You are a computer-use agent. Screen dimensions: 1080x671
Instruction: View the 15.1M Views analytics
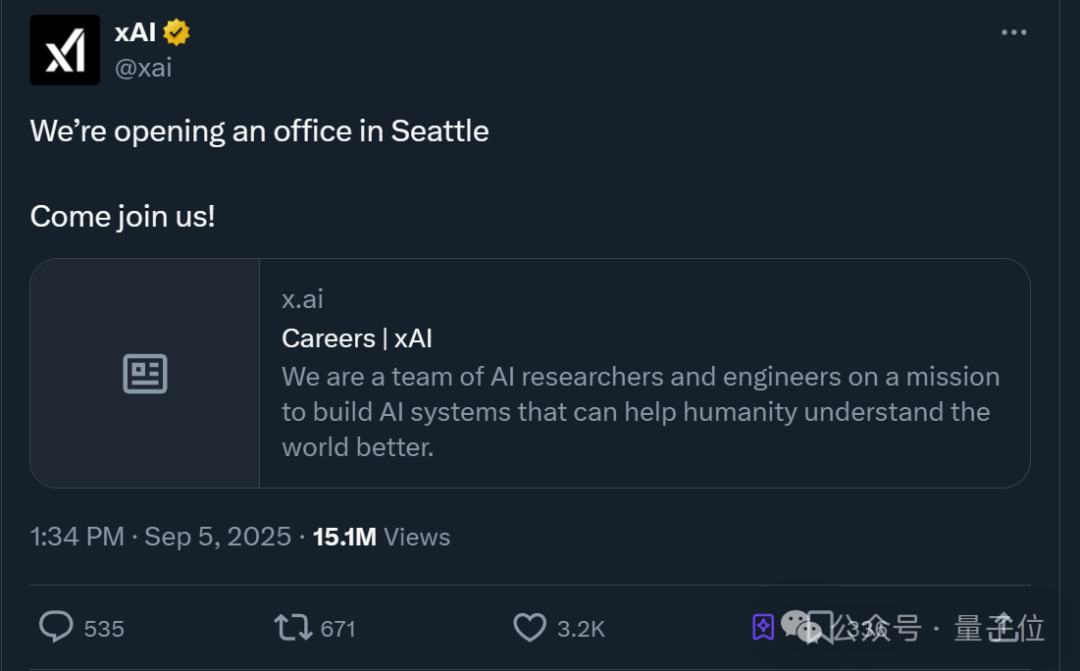381,537
